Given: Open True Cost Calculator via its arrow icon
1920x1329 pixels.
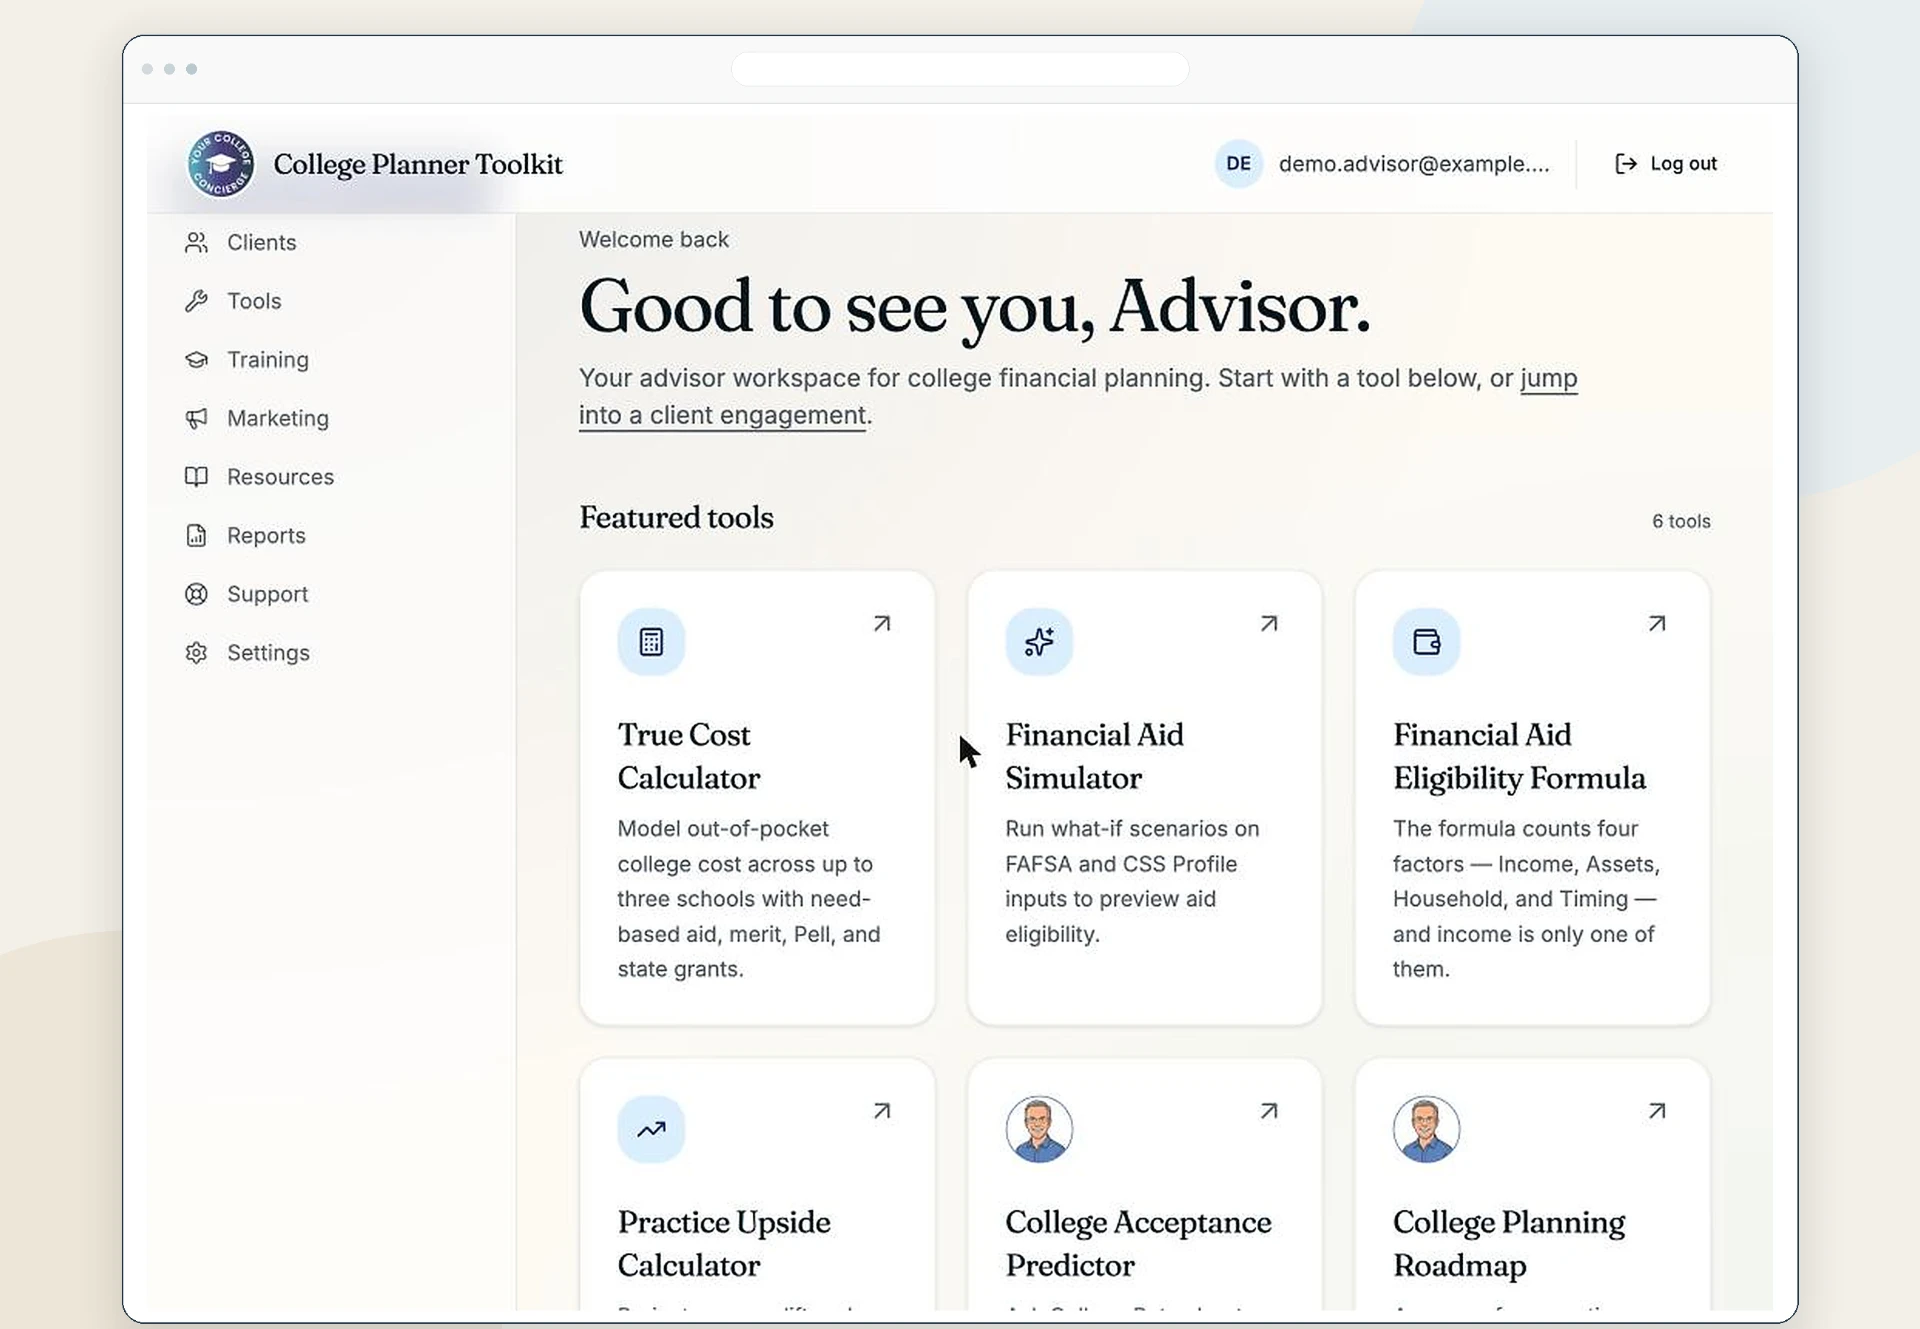Looking at the screenshot, I should (881, 624).
